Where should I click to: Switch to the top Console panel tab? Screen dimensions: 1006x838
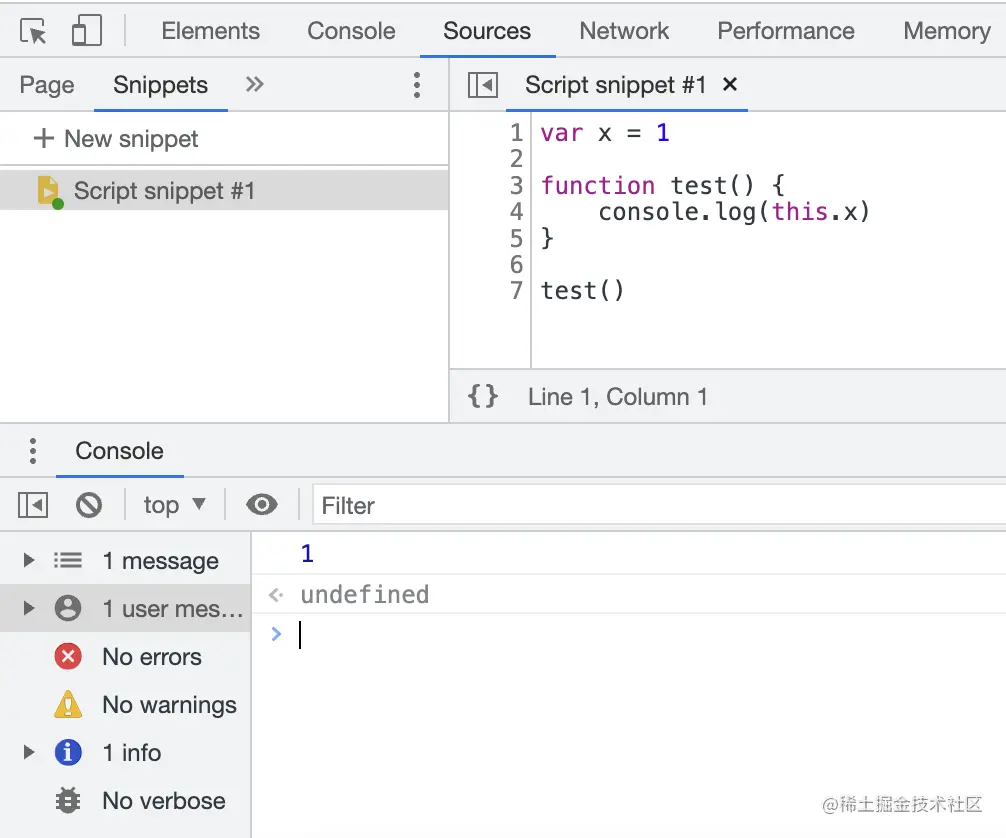(351, 31)
